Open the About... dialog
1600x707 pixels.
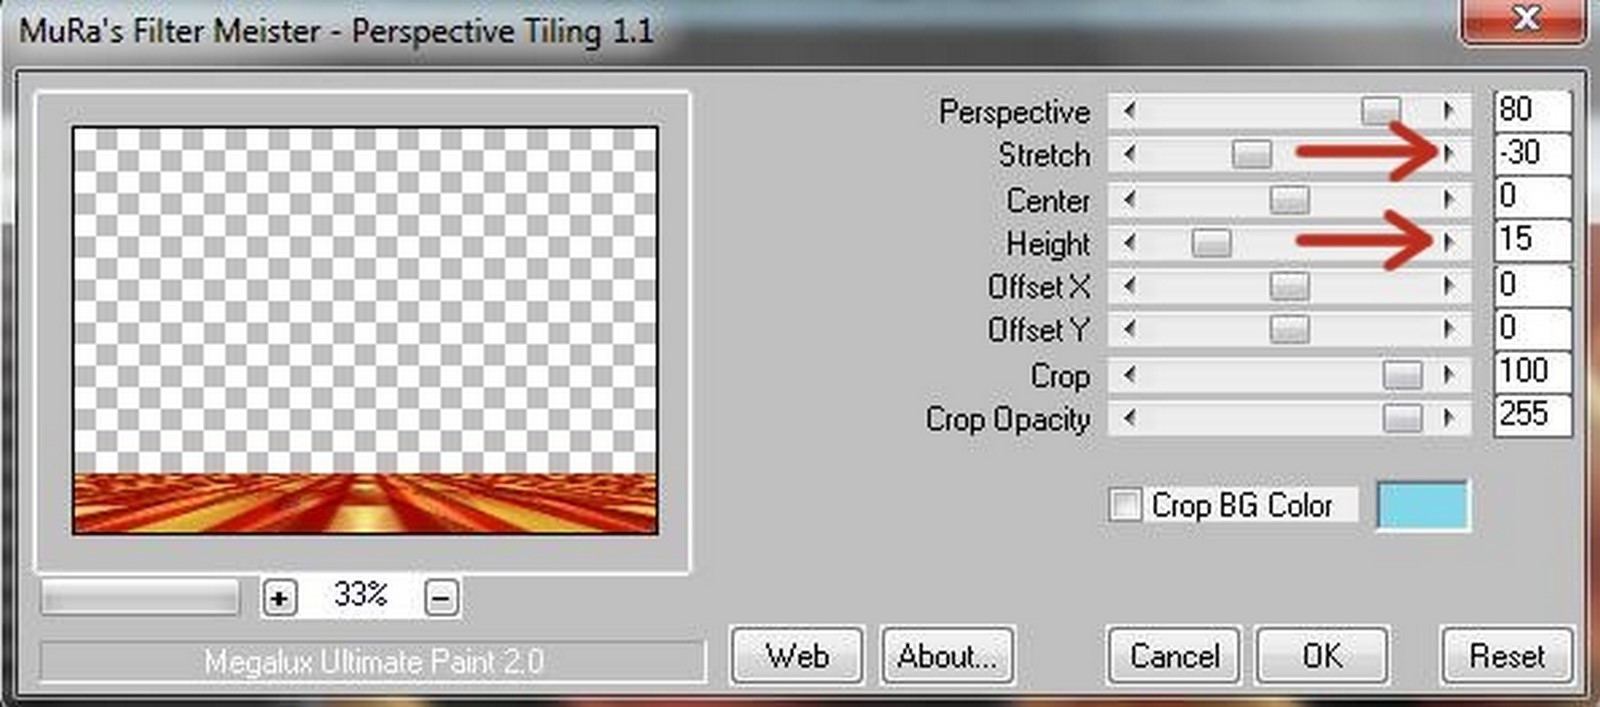[x=946, y=656]
